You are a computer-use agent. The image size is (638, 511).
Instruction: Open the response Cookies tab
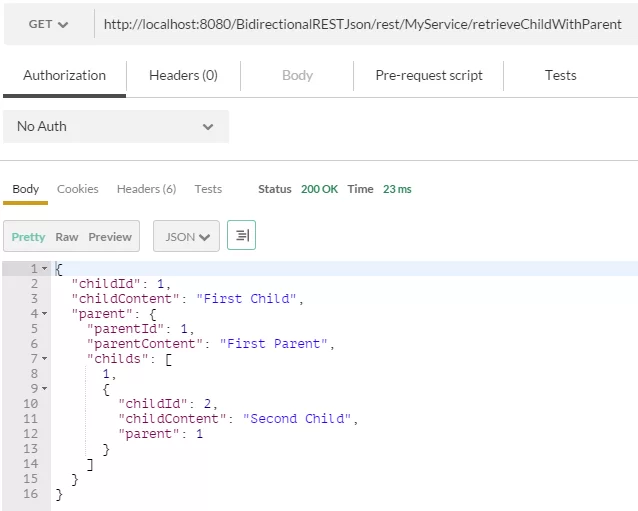[78, 189]
